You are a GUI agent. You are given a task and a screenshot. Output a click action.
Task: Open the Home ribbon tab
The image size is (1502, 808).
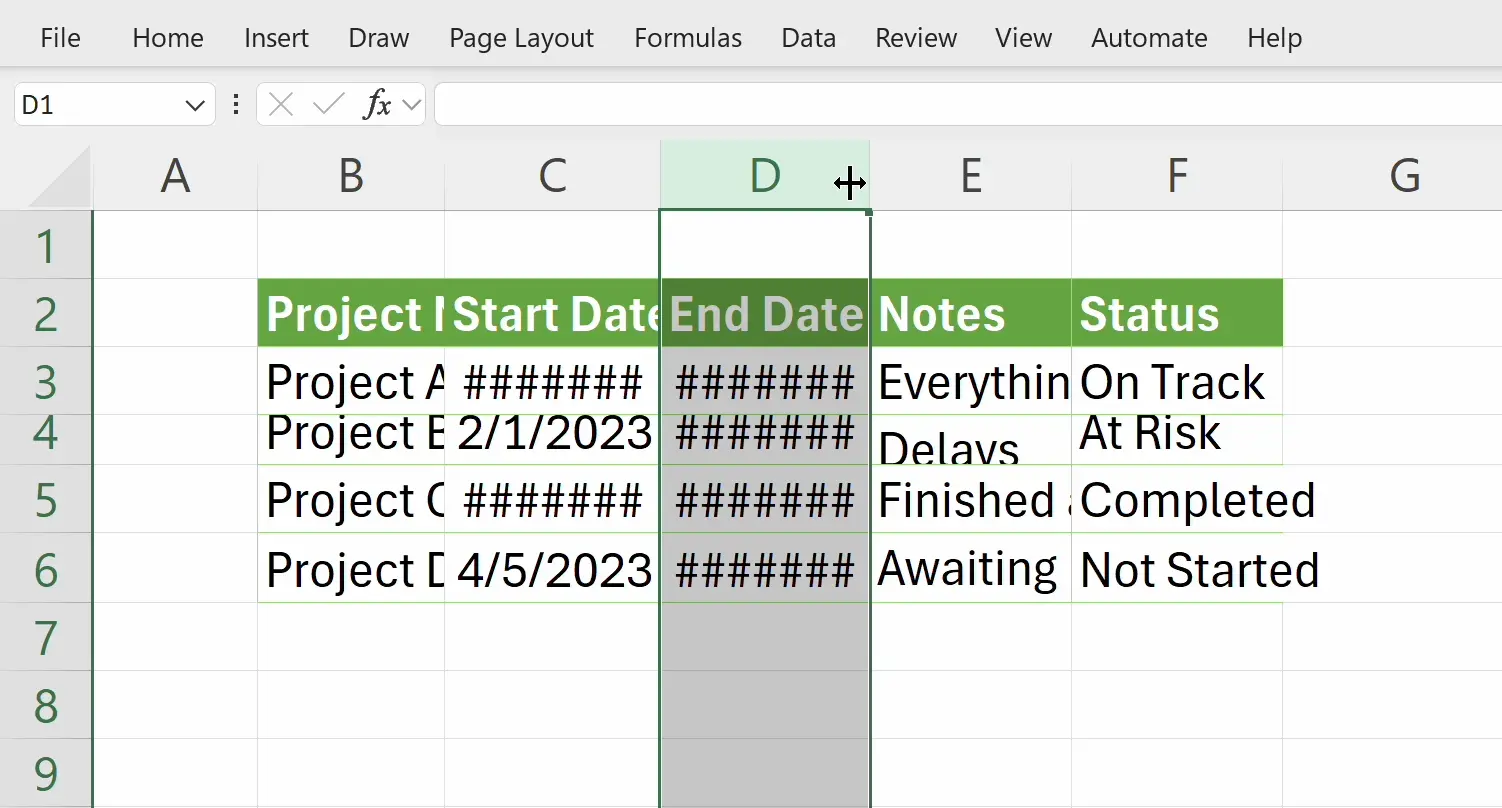point(167,38)
